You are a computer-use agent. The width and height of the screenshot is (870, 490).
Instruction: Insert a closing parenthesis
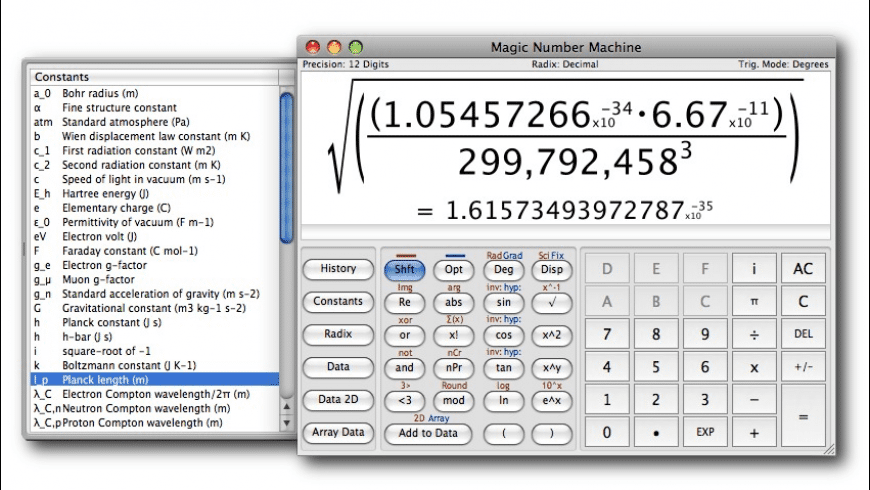pyautogui.click(x=552, y=433)
